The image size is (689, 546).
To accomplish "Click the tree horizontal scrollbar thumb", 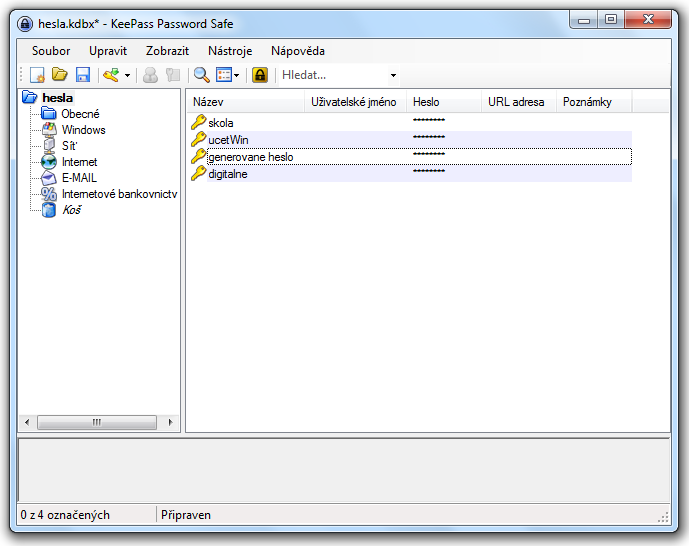I will (97, 422).
